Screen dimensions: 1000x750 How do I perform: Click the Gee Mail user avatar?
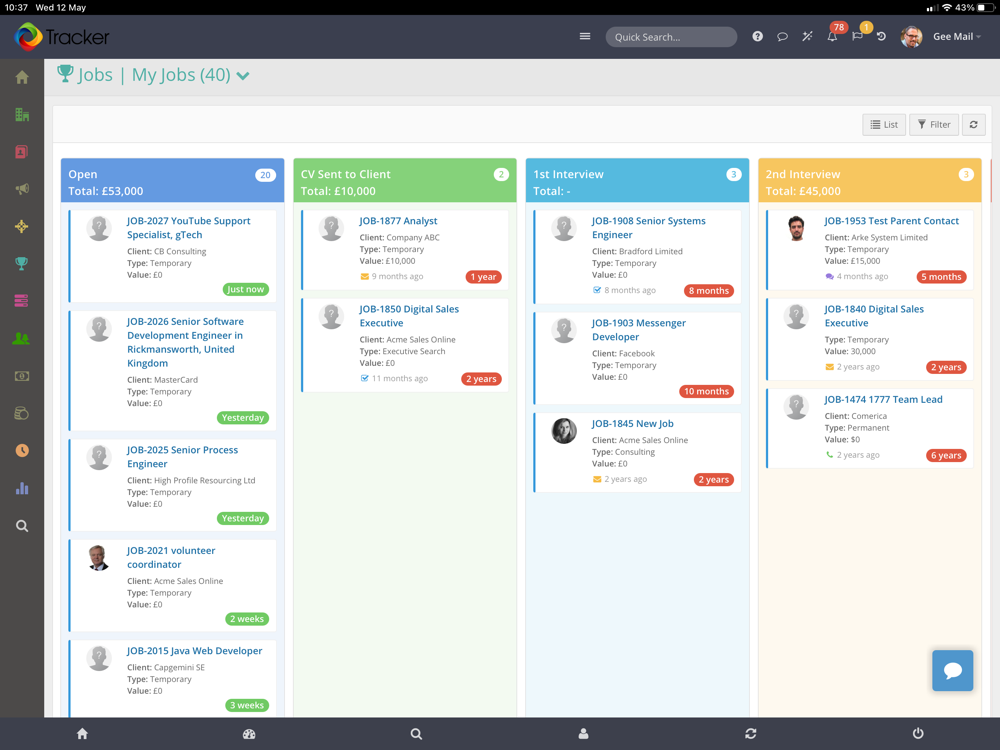[x=911, y=36]
